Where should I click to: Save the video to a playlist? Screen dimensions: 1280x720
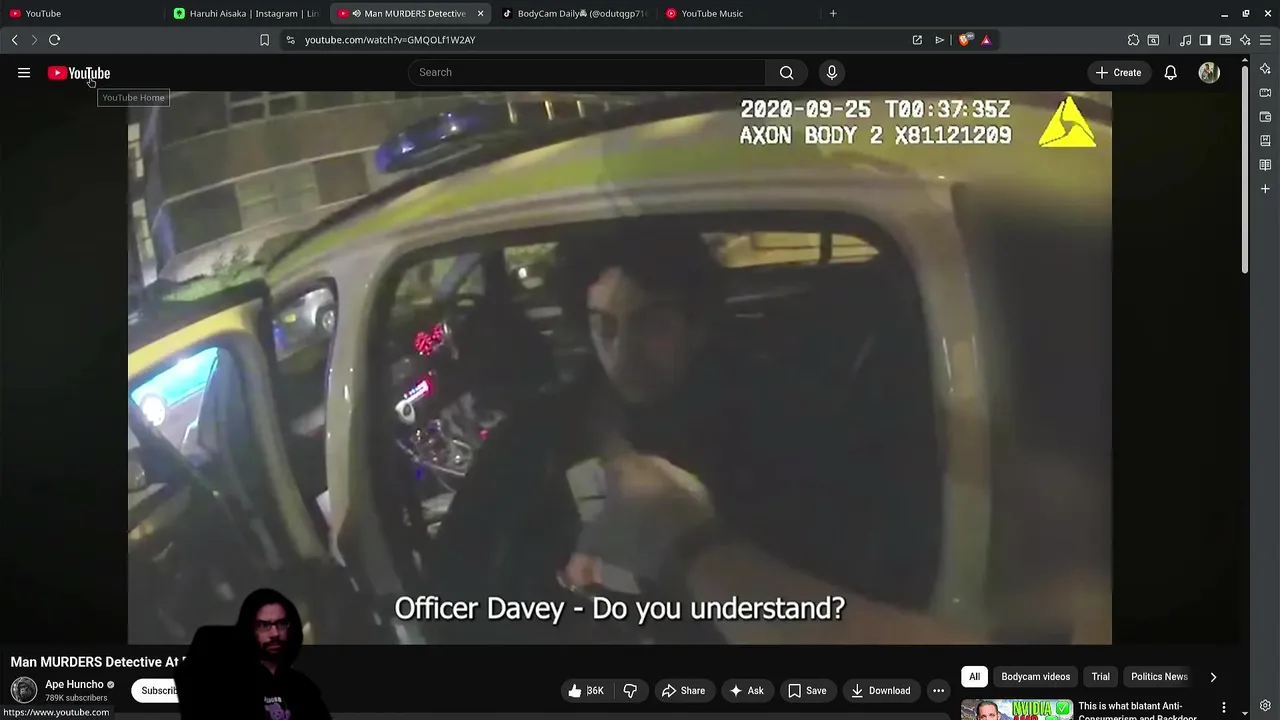807,691
